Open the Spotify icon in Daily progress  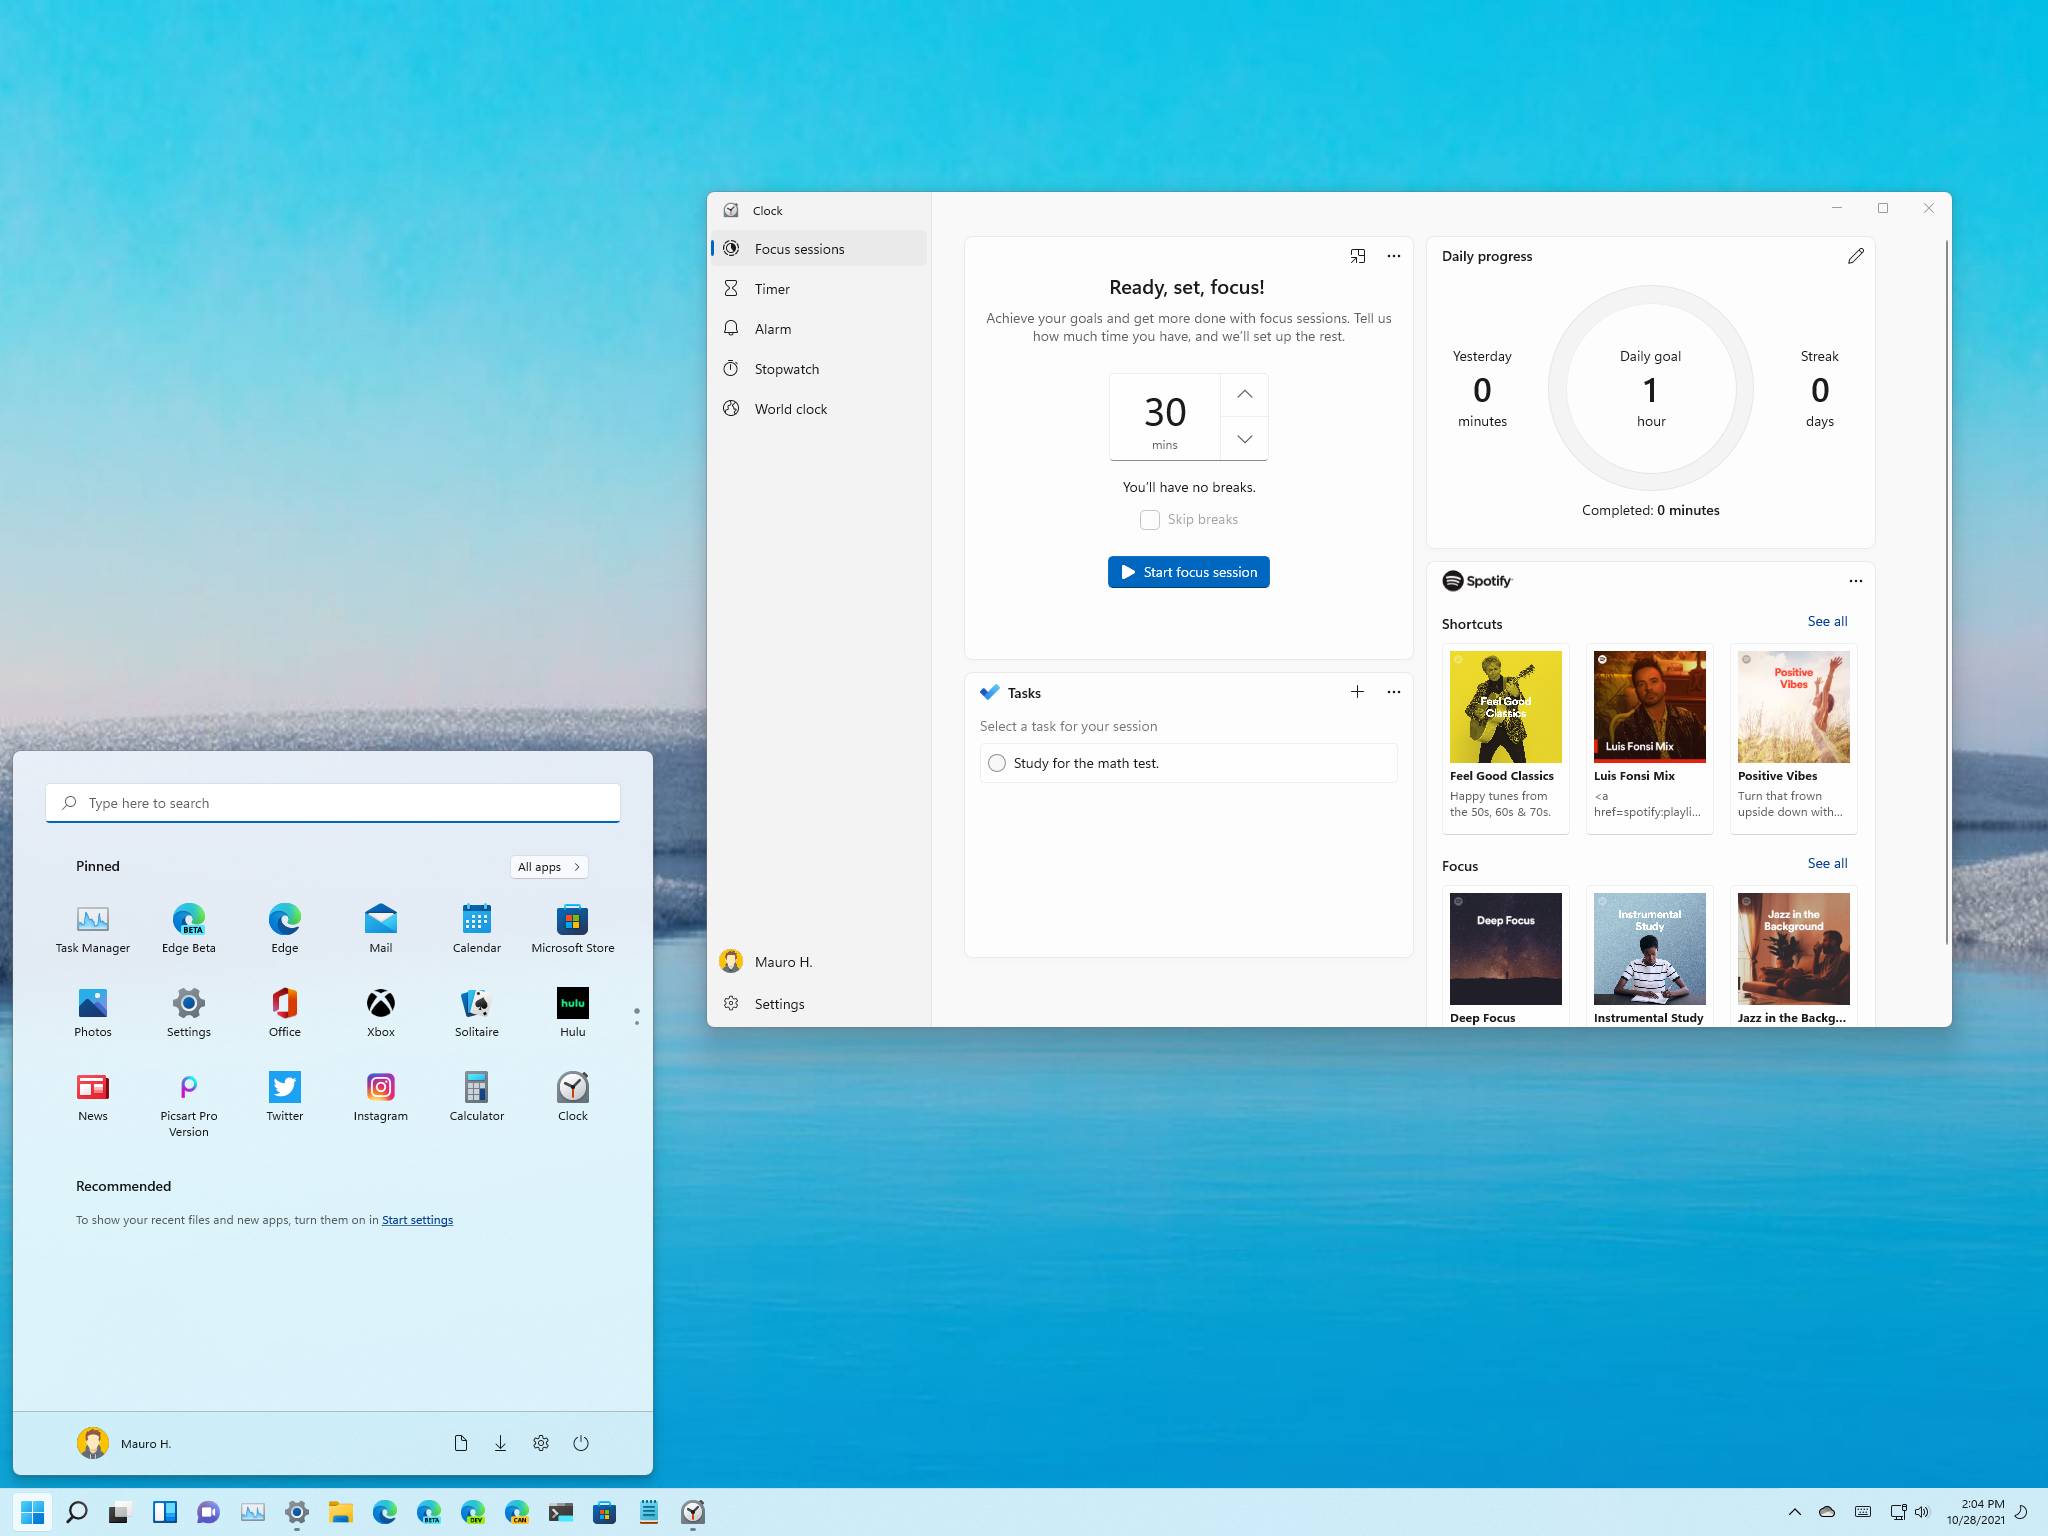pos(1453,579)
